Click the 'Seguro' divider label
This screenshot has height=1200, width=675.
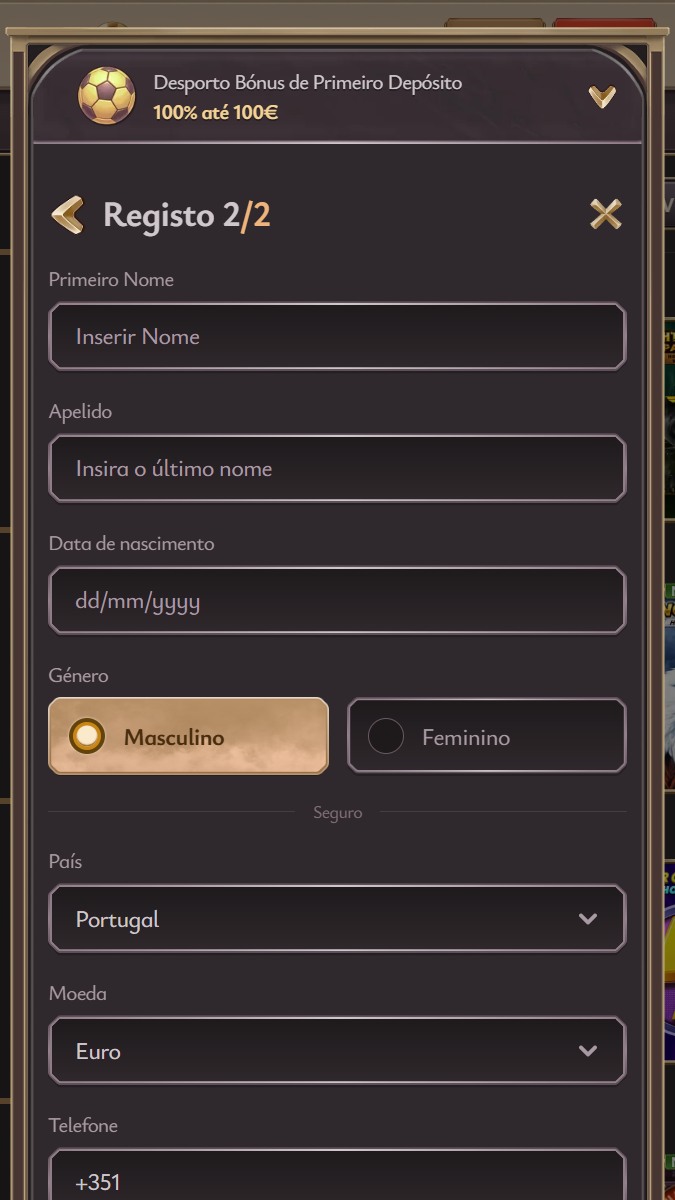tap(337, 813)
